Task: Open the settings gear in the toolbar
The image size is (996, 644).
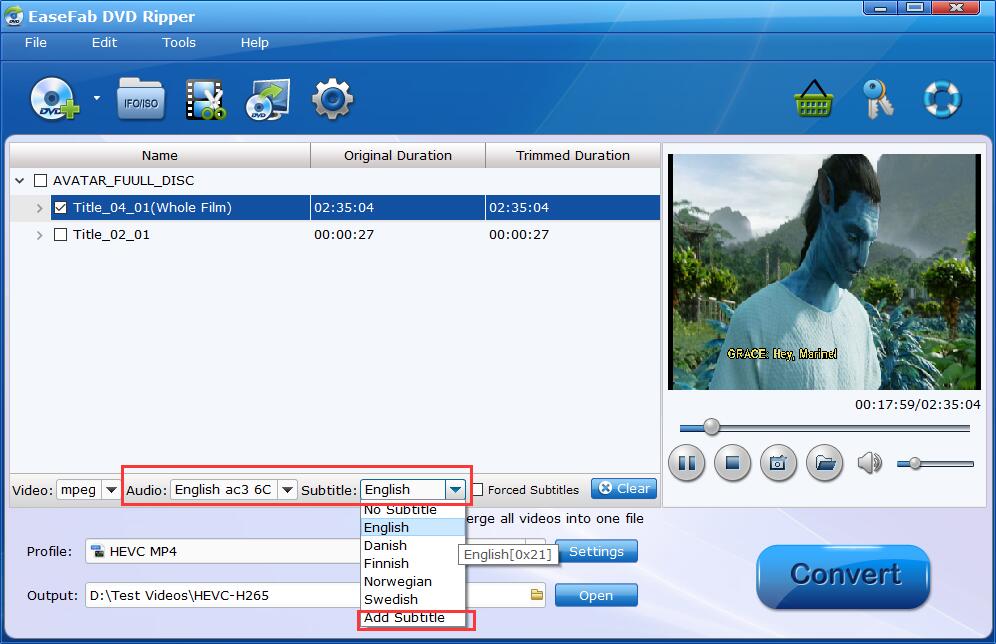Action: (333, 99)
